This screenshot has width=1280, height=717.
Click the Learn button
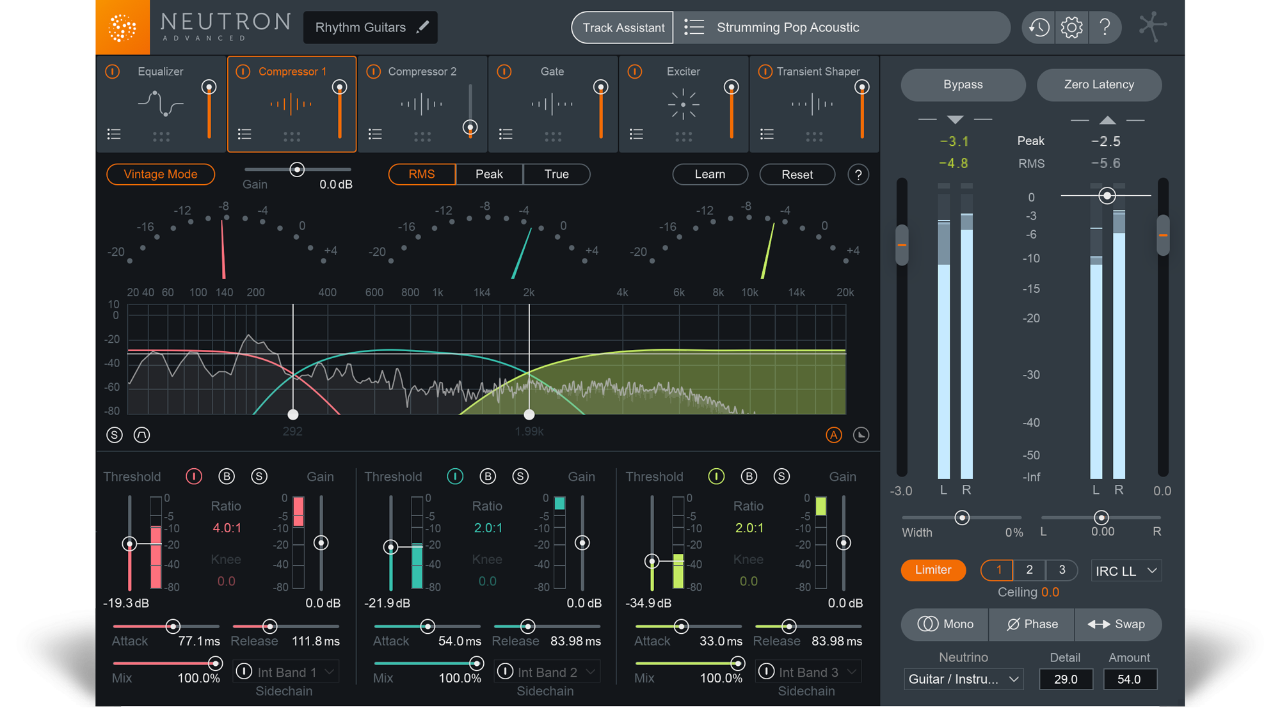[710, 174]
